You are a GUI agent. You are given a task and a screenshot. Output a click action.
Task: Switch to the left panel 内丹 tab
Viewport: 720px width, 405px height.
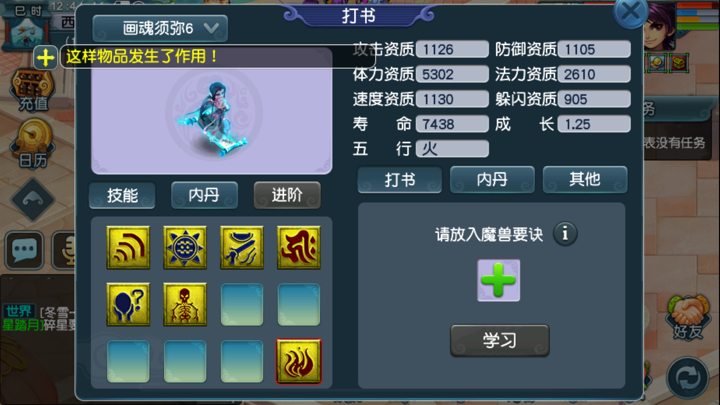204,195
